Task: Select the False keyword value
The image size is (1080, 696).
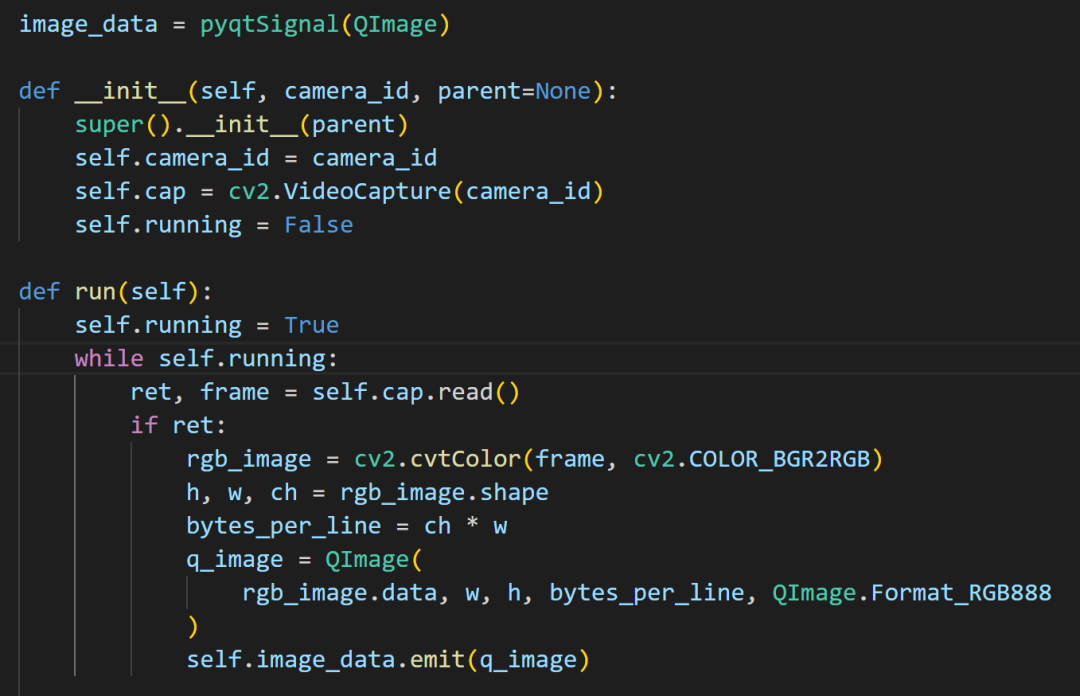Action: click(318, 225)
